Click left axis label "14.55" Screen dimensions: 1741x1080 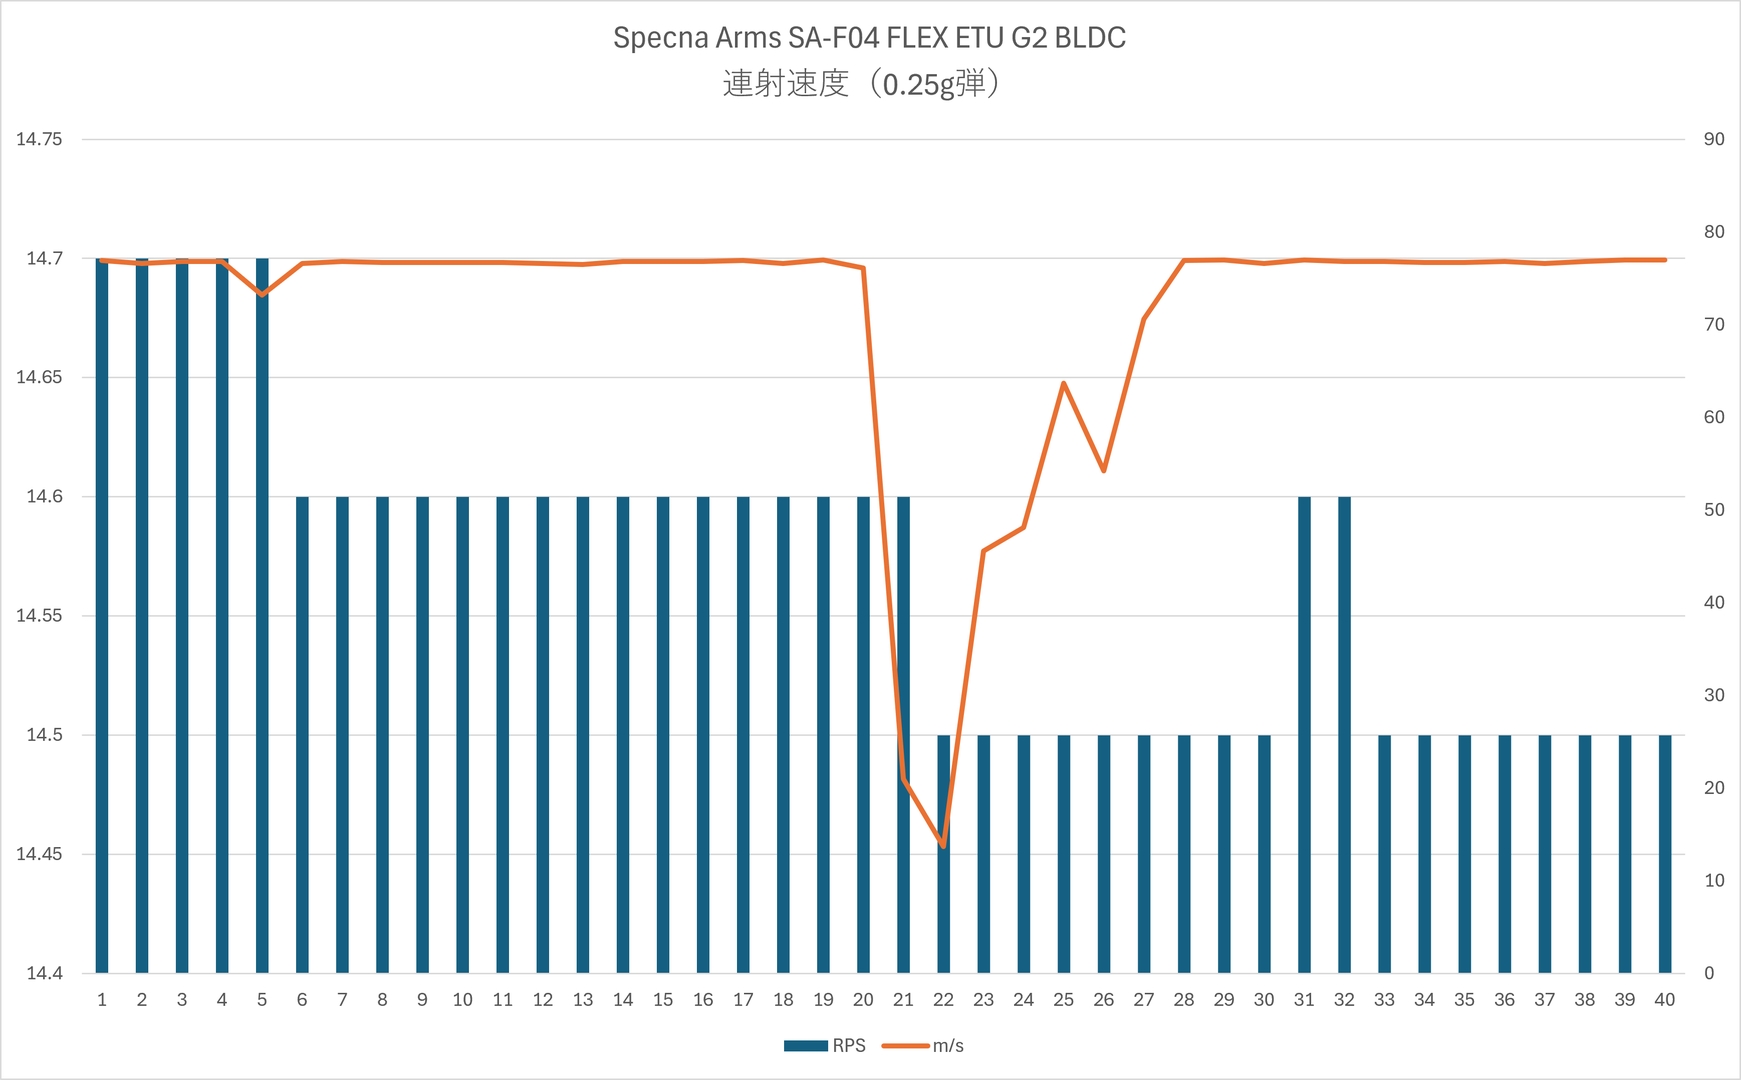39,615
